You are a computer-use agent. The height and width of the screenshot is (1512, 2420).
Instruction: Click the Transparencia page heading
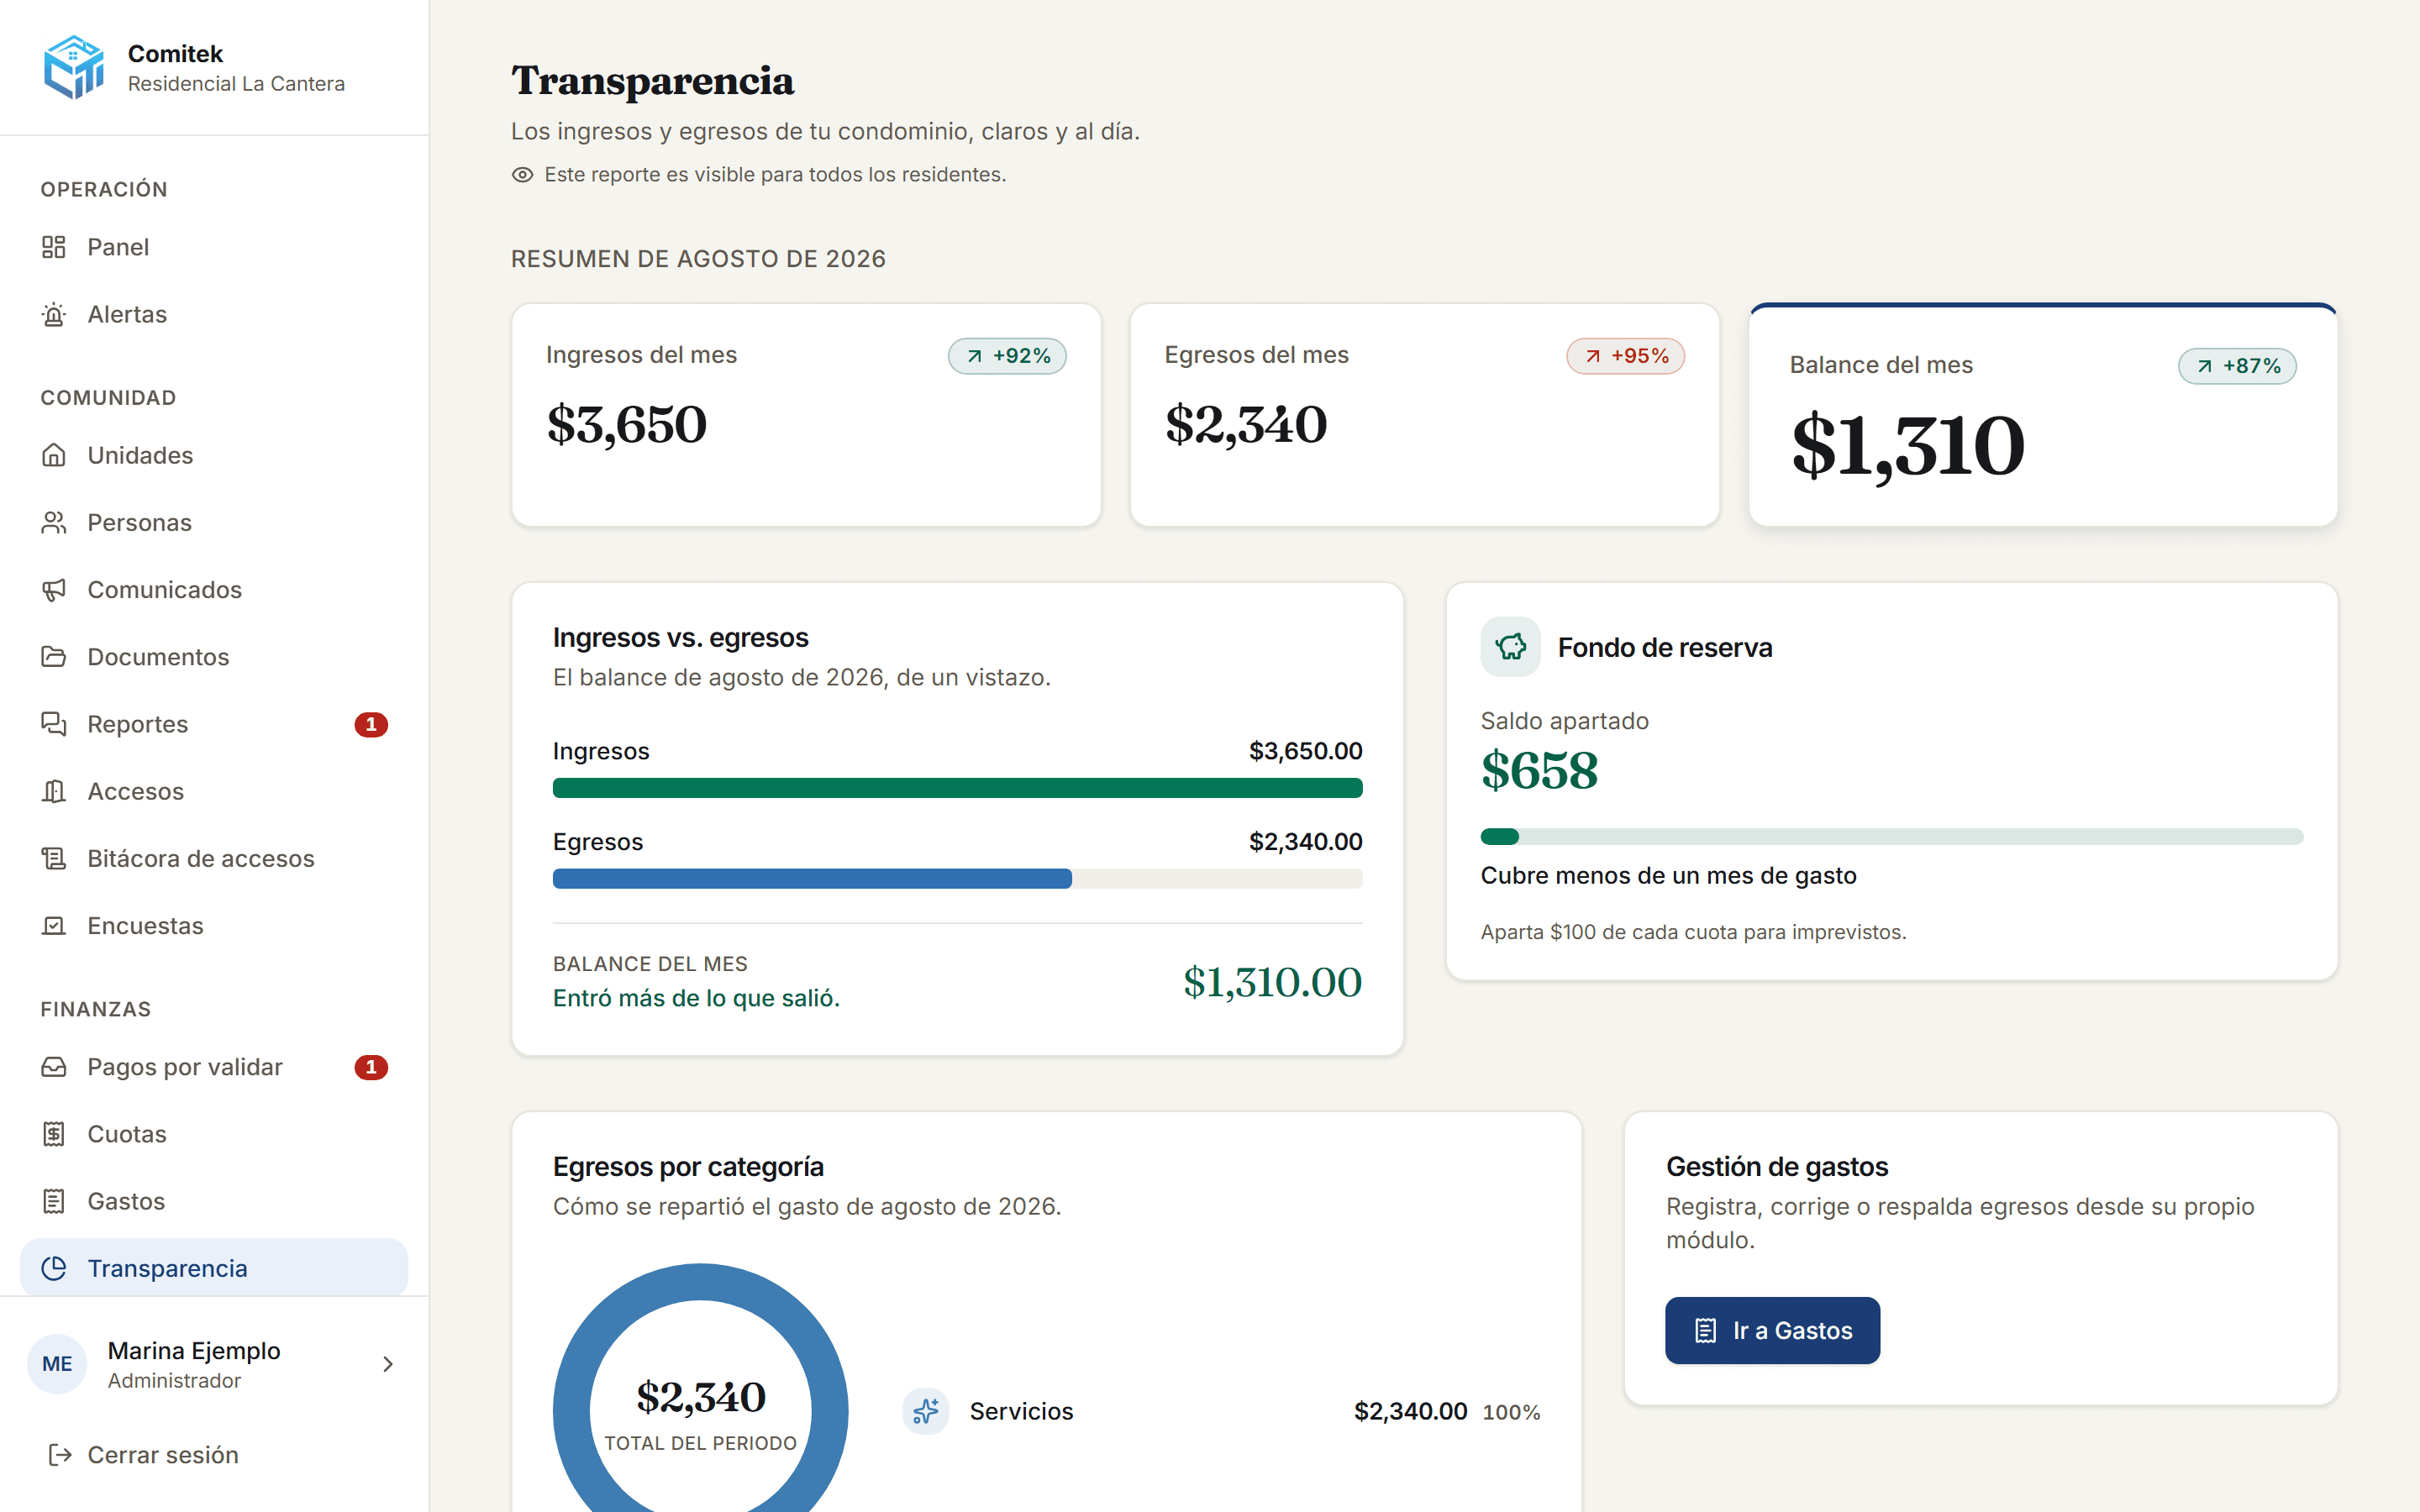coord(652,81)
